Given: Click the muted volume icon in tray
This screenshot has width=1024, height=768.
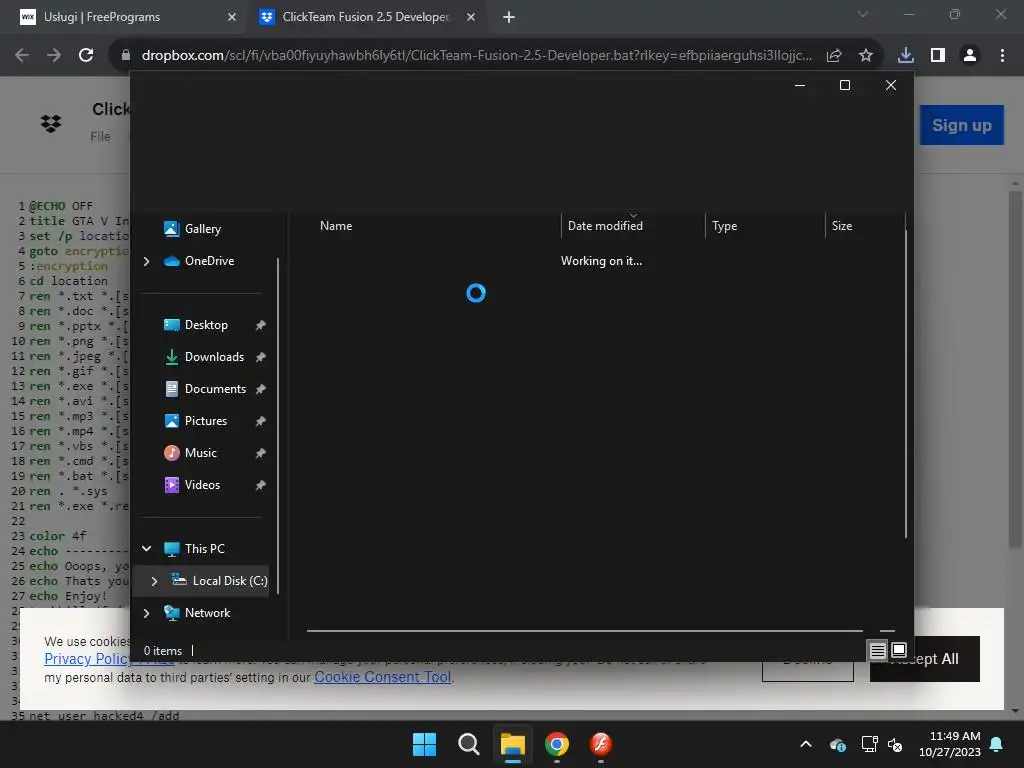Looking at the screenshot, I should (x=895, y=744).
